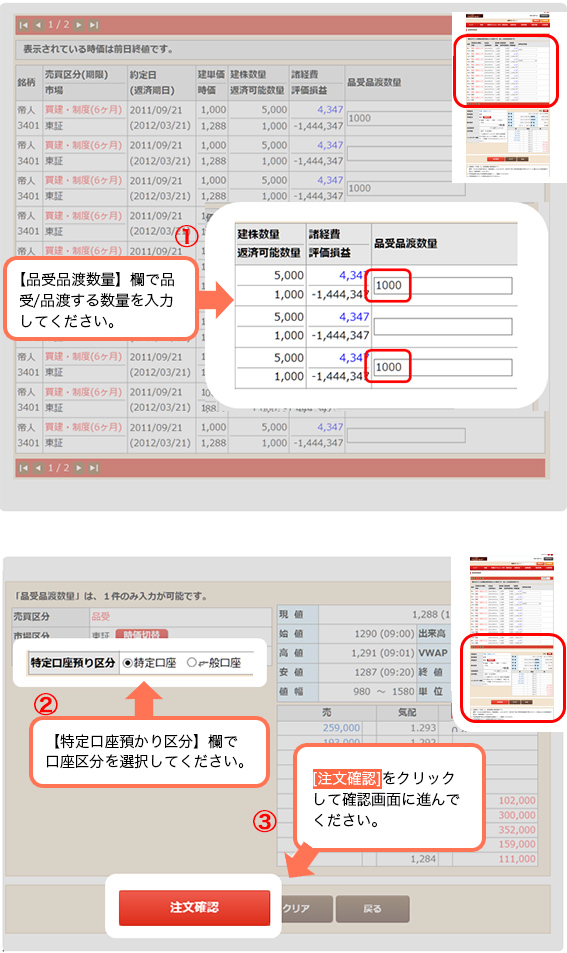Image resolution: width=567 pixels, height=953 pixels.
Task: Go to first page in top pager
Action: [x=24, y=25]
